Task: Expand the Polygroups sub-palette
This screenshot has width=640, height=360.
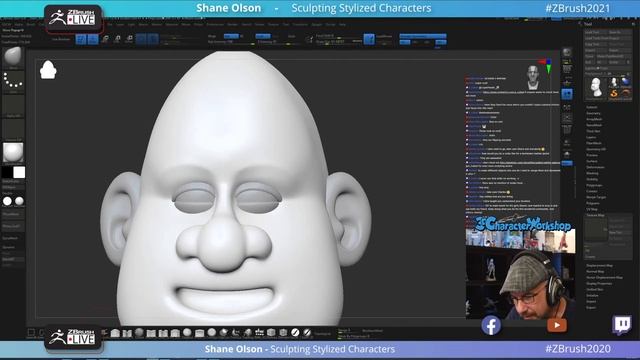Action: tap(594, 185)
